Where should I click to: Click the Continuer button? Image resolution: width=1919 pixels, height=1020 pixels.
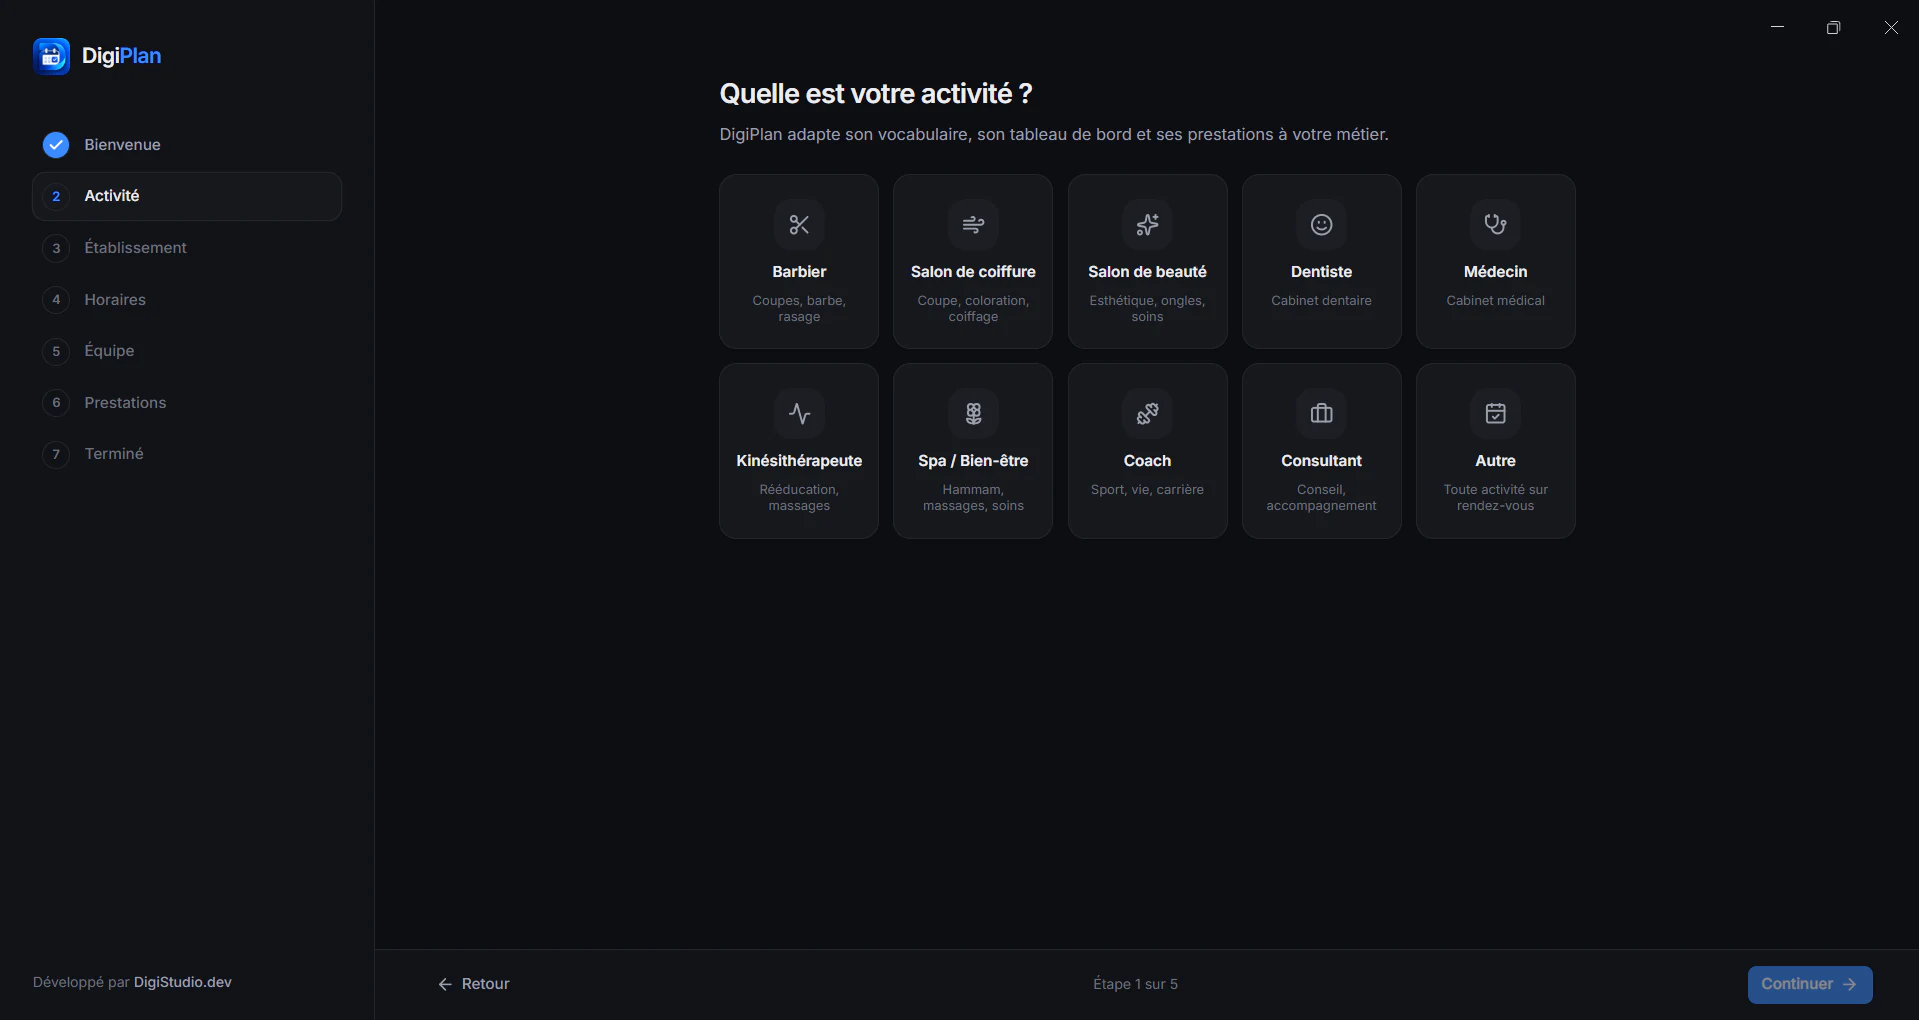coord(1809,984)
